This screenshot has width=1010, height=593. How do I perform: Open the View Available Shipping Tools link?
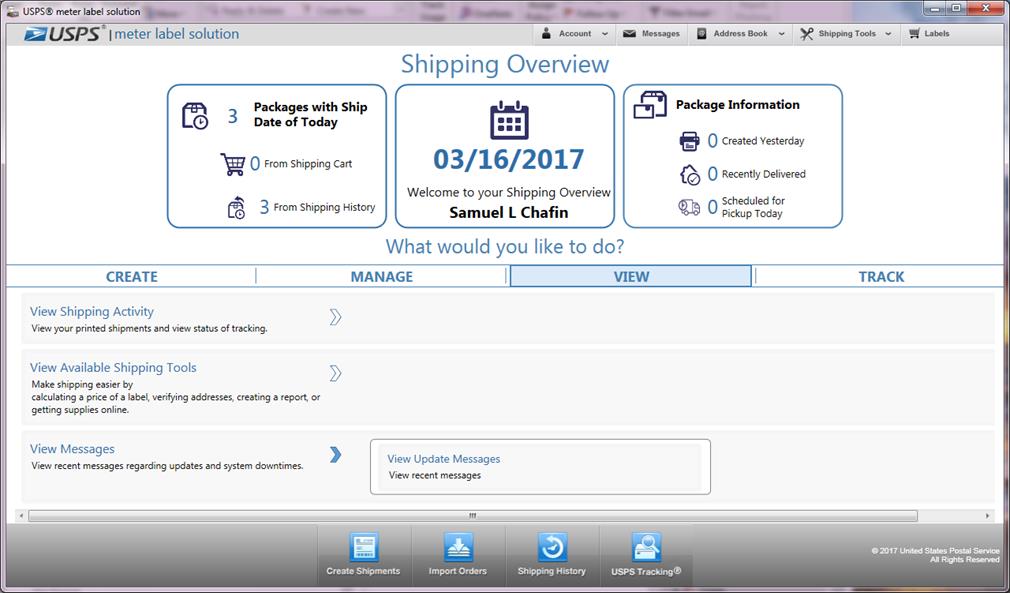[113, 368]
